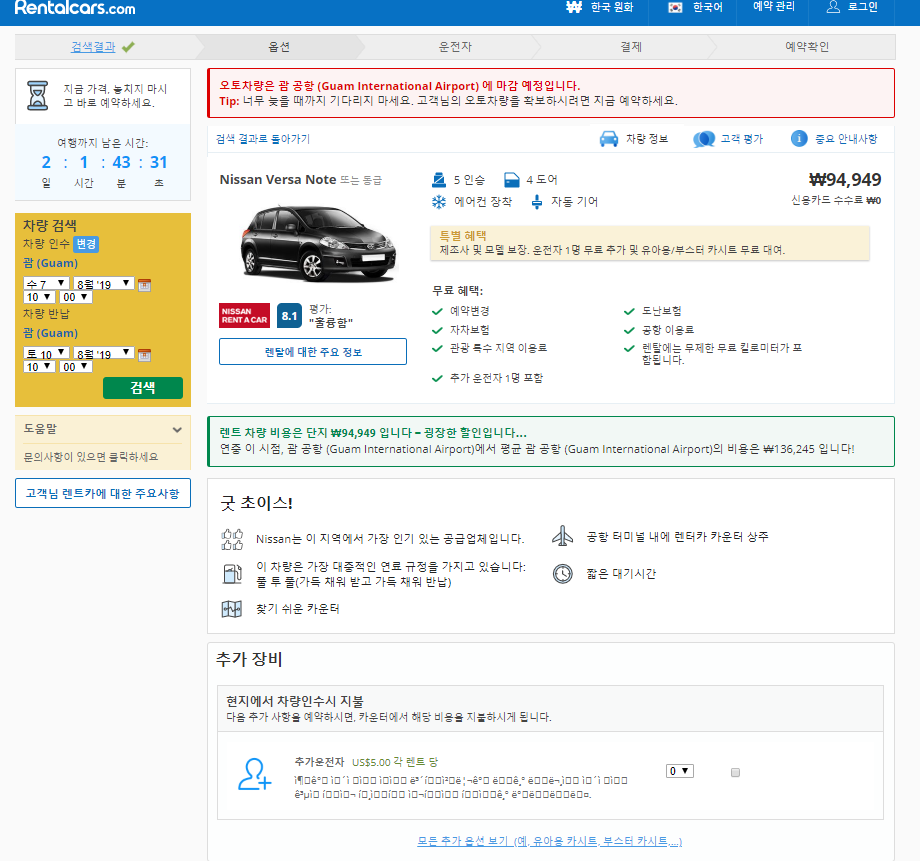Screen dimensions: 920x861
Task: Click the 렌탈에 대한 주요 정보 button
Action: pyautogui.click(x=313, y=352)
